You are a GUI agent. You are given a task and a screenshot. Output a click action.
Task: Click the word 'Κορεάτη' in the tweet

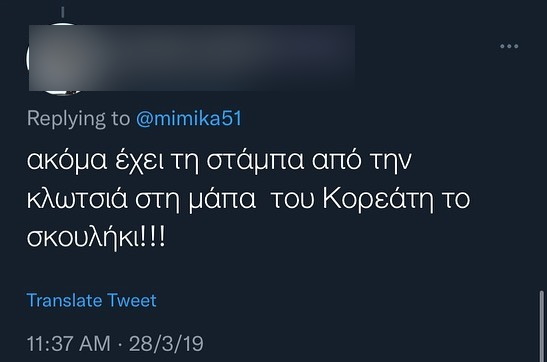[378, 199]
